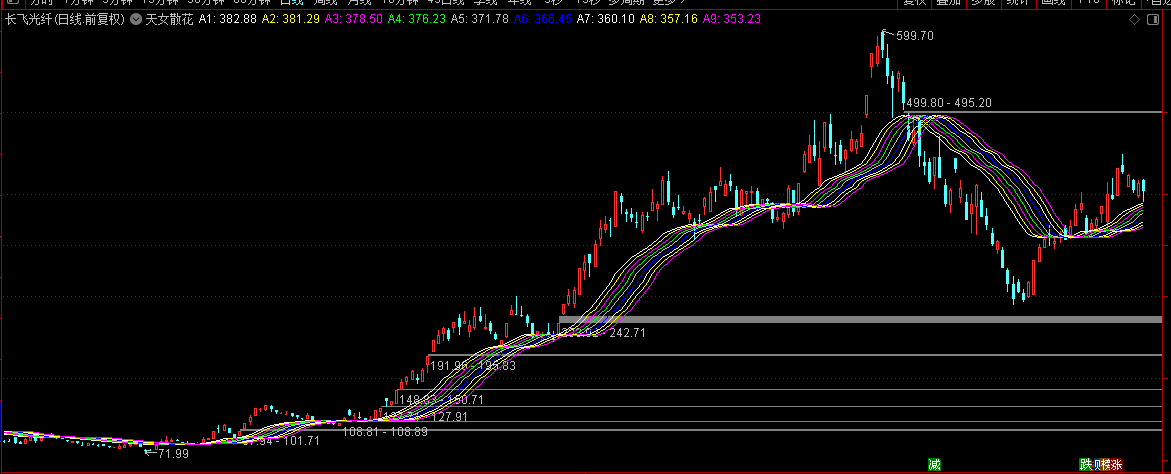Viewport: 1171px width, 474px height.
Task: Click the yellow A2: 381.29 value
Action: pyautogui.click(x=290, y=19)
